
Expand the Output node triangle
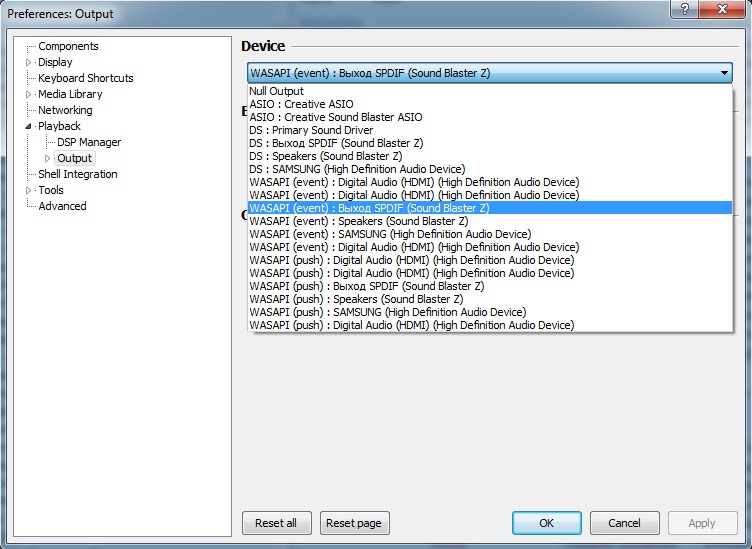coord(47,158)
